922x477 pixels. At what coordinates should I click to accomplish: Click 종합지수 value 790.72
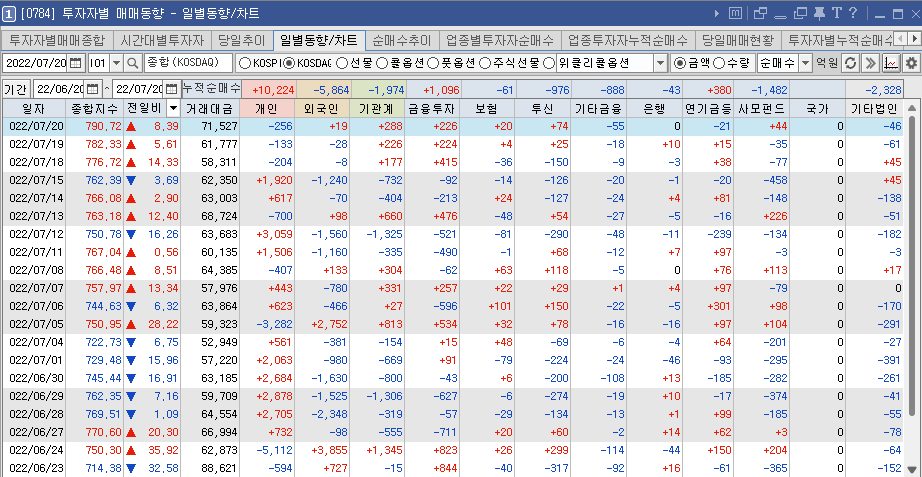(104, 126)
